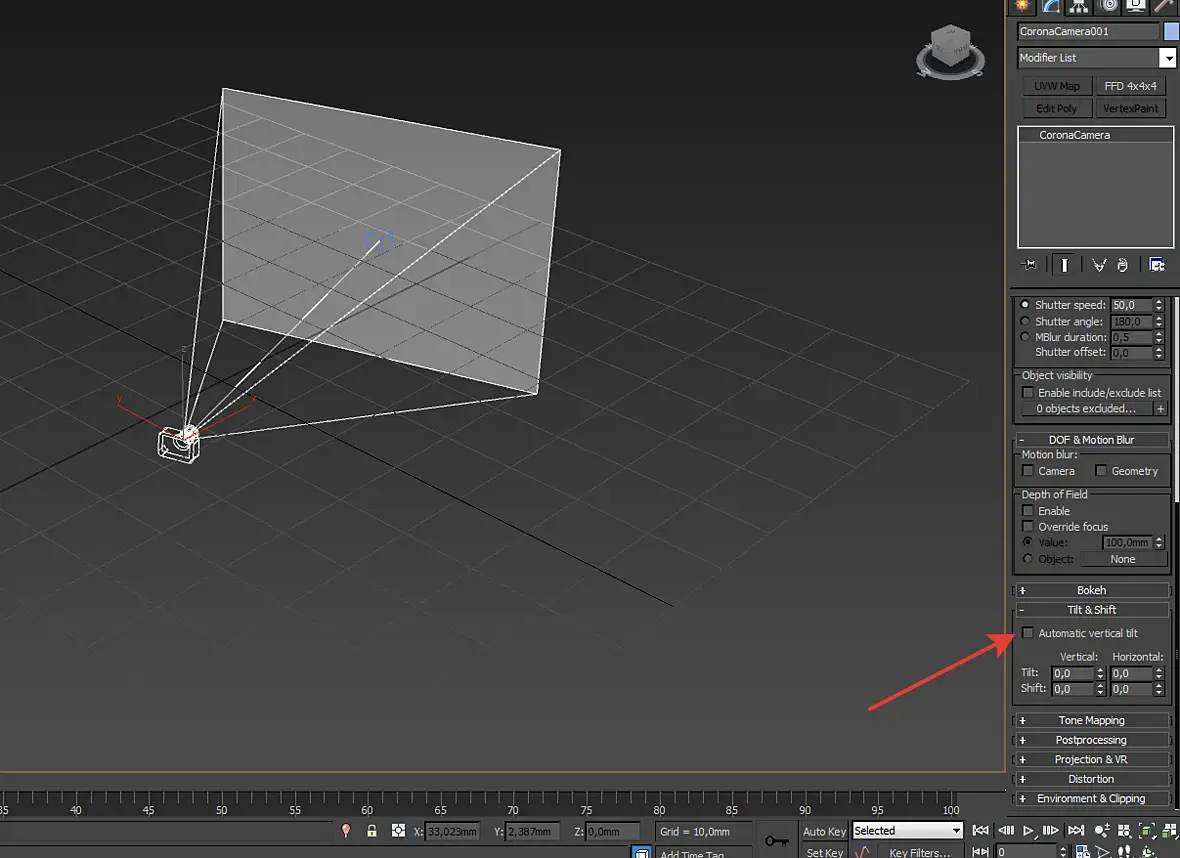Click the focus Object None button
Viewport: 1180px width, 858px height.
click(x=1123, y=559)
